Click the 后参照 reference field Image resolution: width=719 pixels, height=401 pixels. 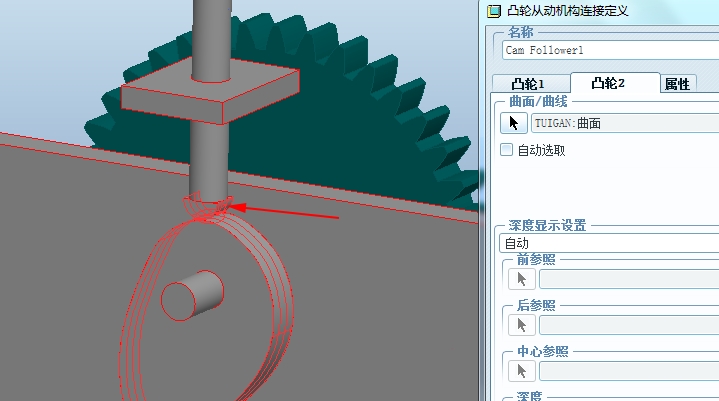(x=629, y=325)
